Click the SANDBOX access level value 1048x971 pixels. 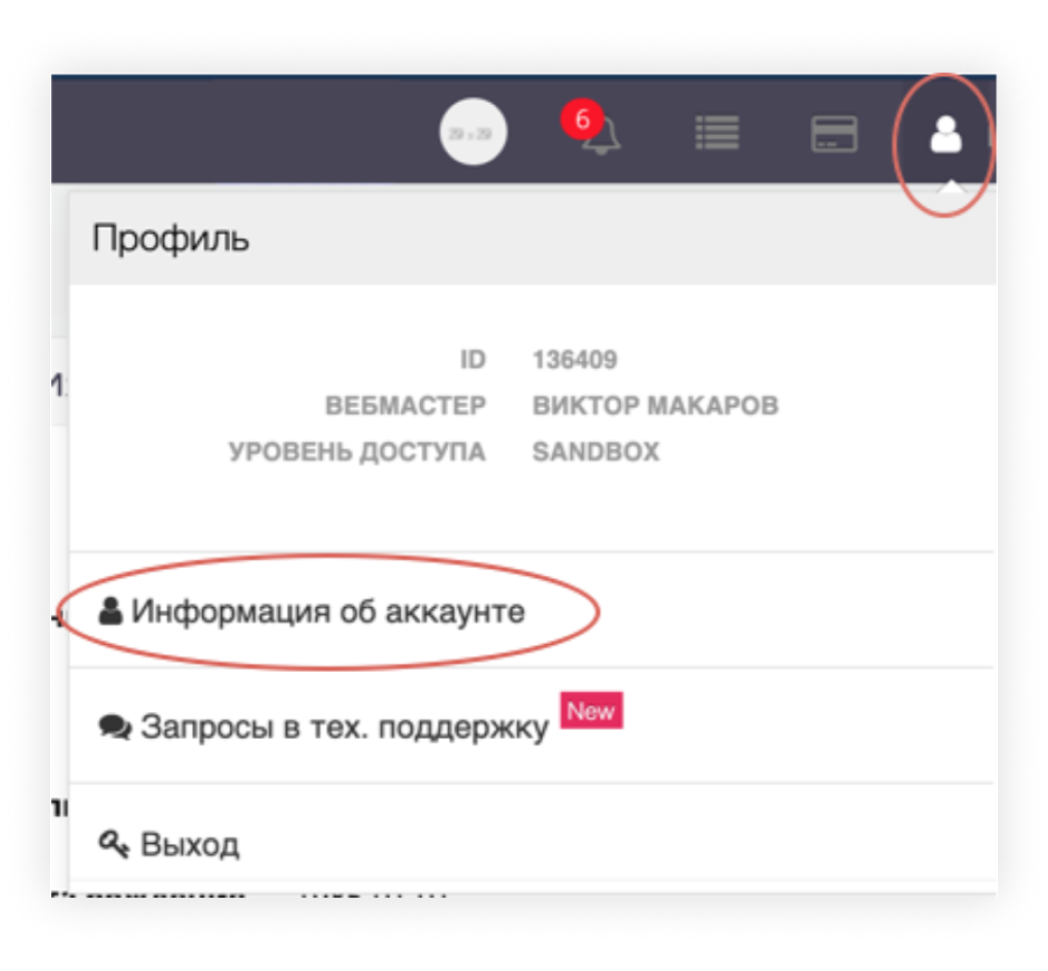tap(596, 452)
